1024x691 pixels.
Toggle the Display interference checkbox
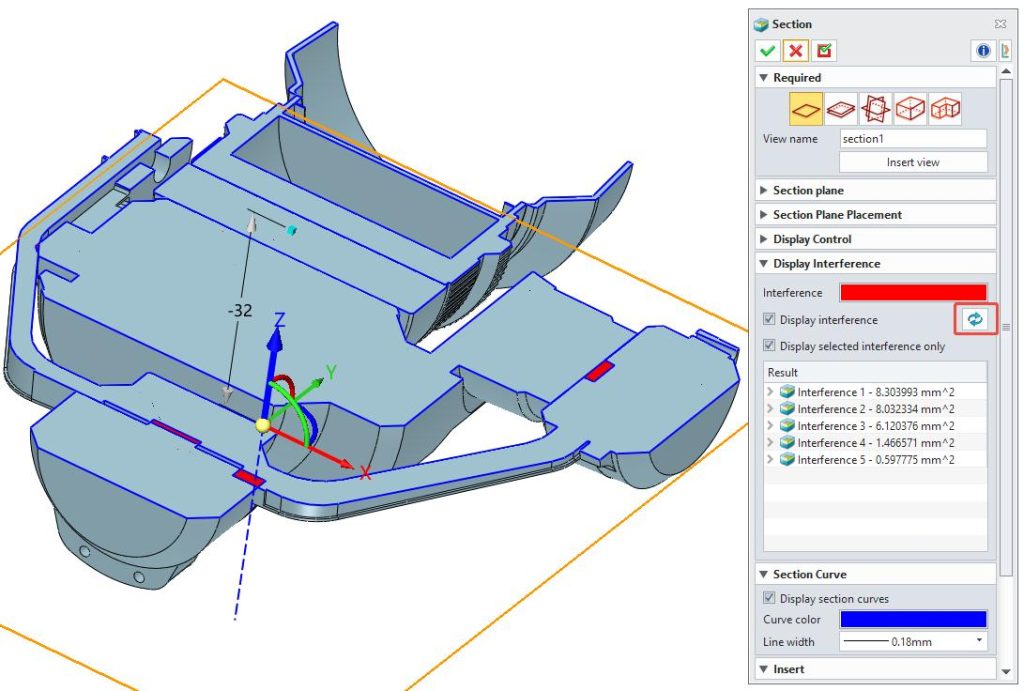(x=769, y=320)
